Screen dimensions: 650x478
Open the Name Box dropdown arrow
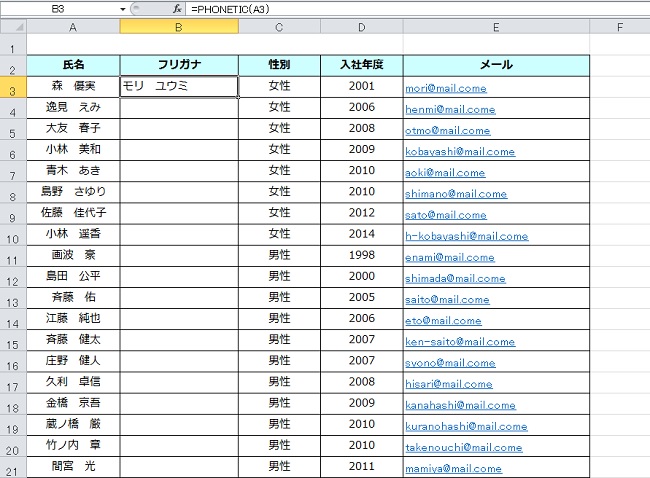point(122,8)
